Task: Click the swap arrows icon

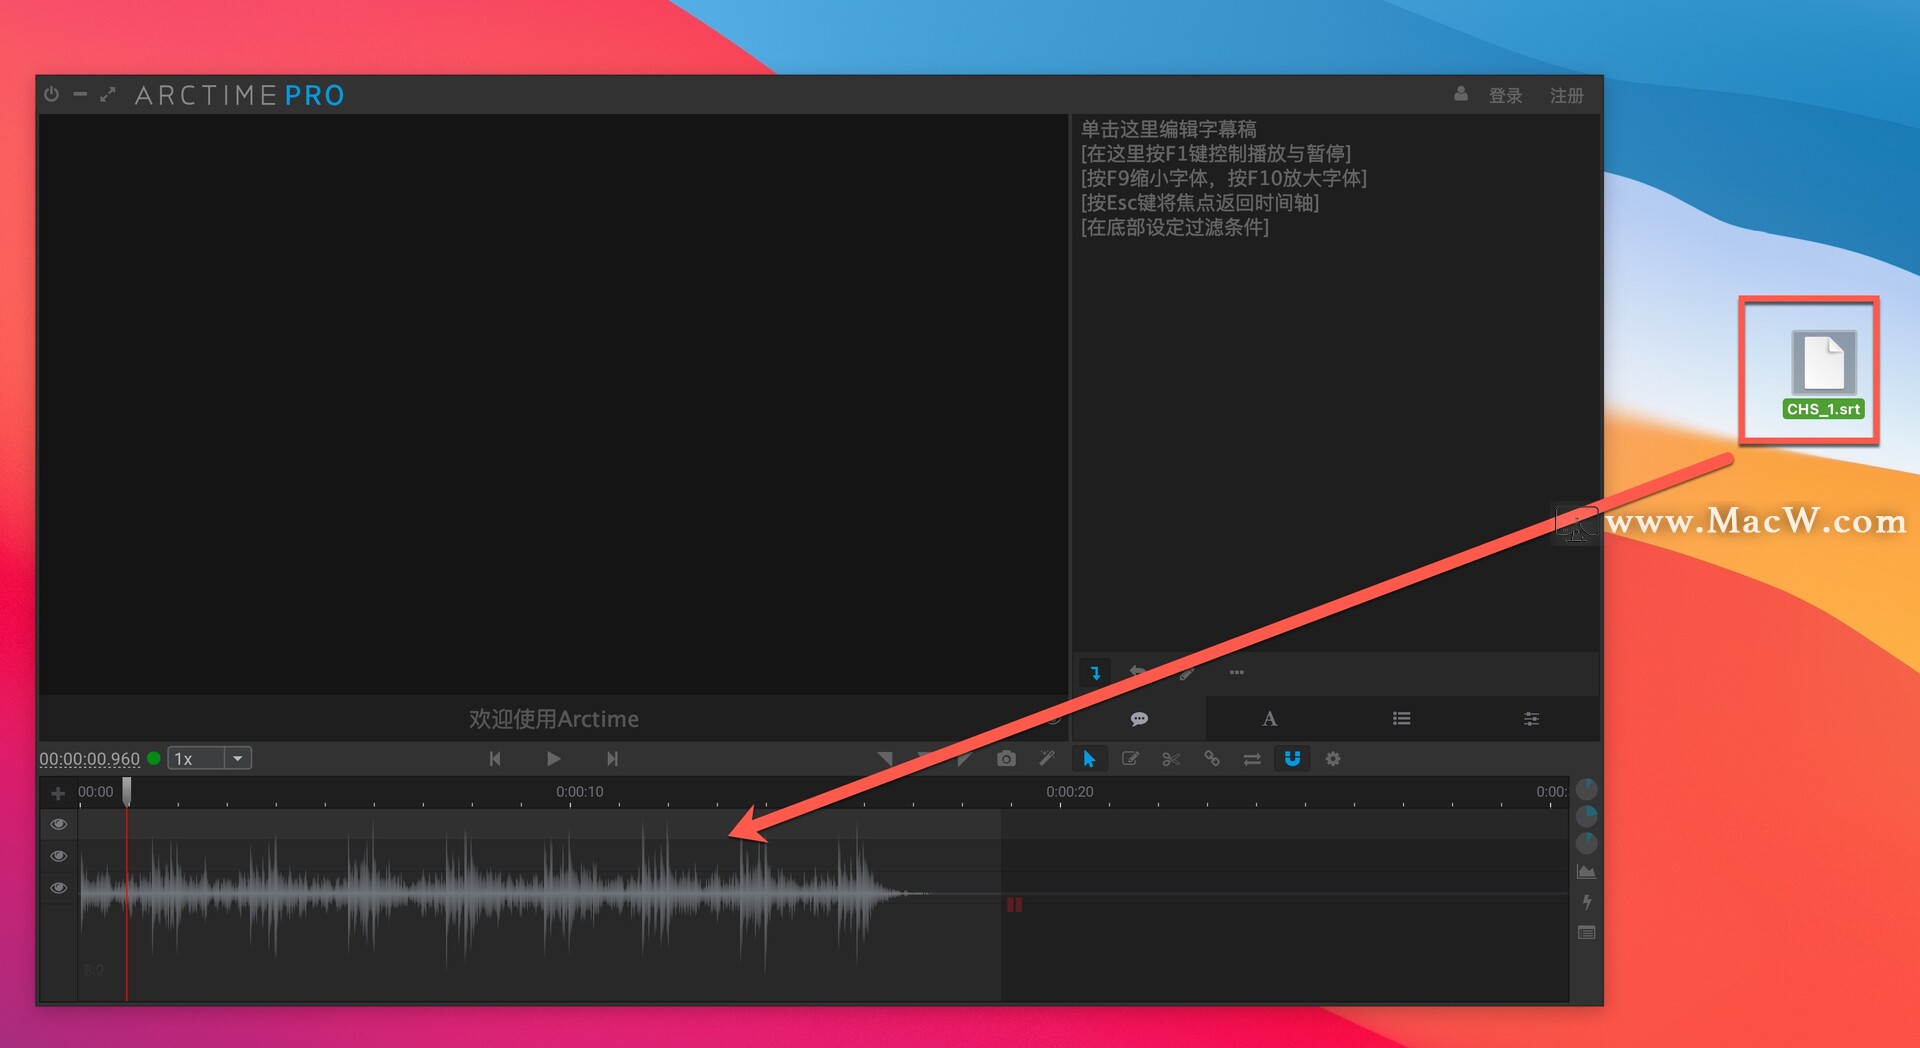Action: 1252,759
